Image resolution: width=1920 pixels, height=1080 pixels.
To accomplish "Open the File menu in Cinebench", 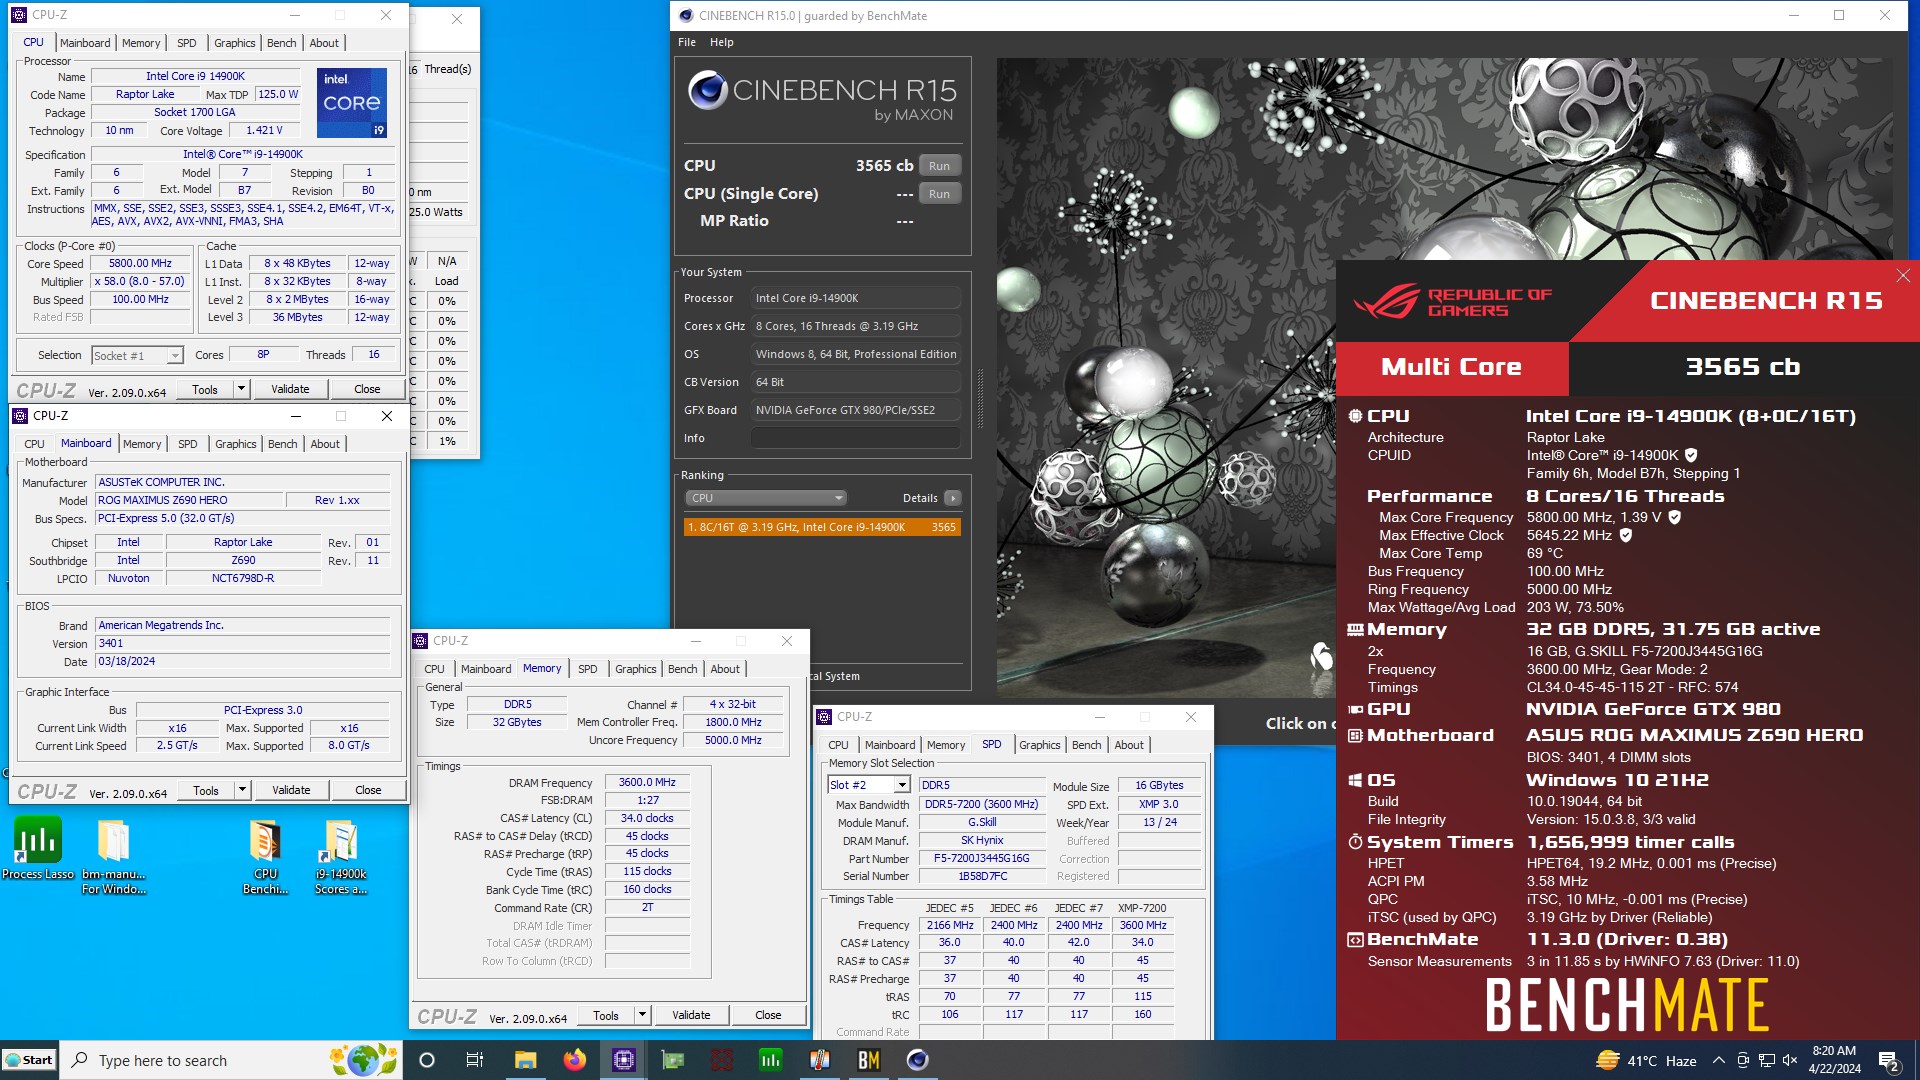I will coord(687,42).
